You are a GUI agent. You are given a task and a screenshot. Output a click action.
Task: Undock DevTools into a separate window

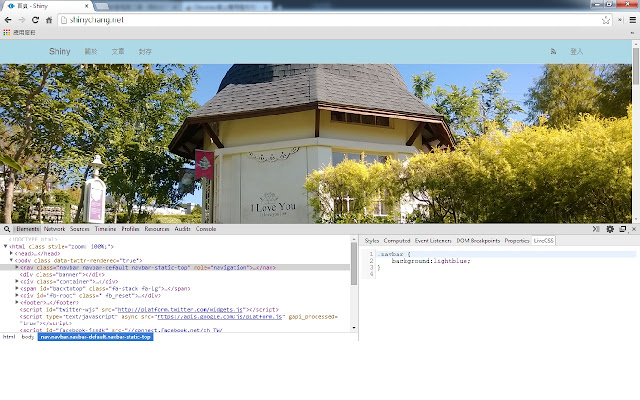622,229
